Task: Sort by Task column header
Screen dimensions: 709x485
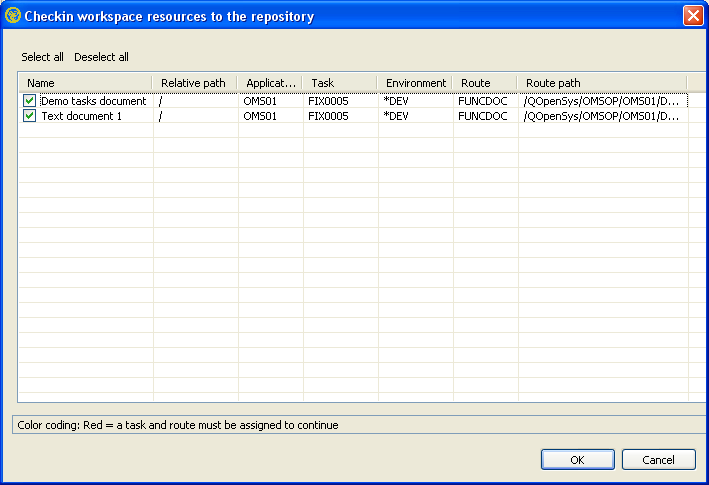Action: tap(340, 83)
